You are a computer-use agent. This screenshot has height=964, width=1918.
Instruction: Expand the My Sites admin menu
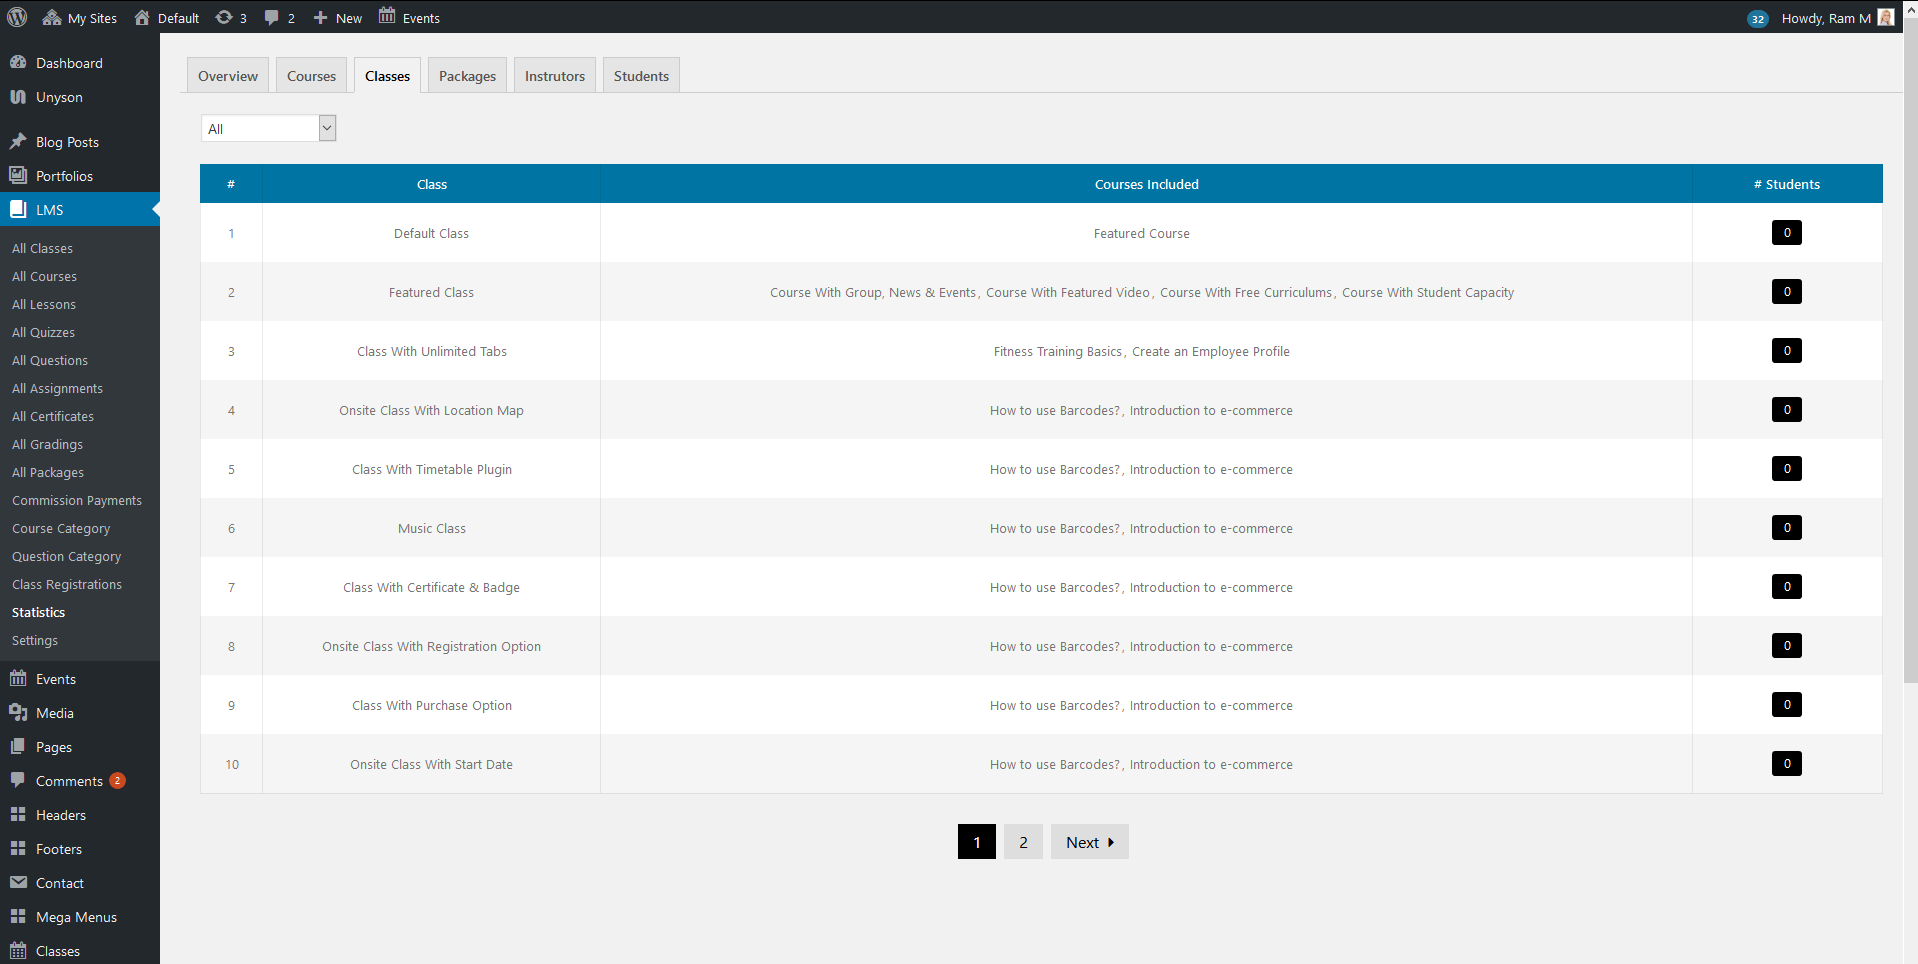(x=79, y=18)
